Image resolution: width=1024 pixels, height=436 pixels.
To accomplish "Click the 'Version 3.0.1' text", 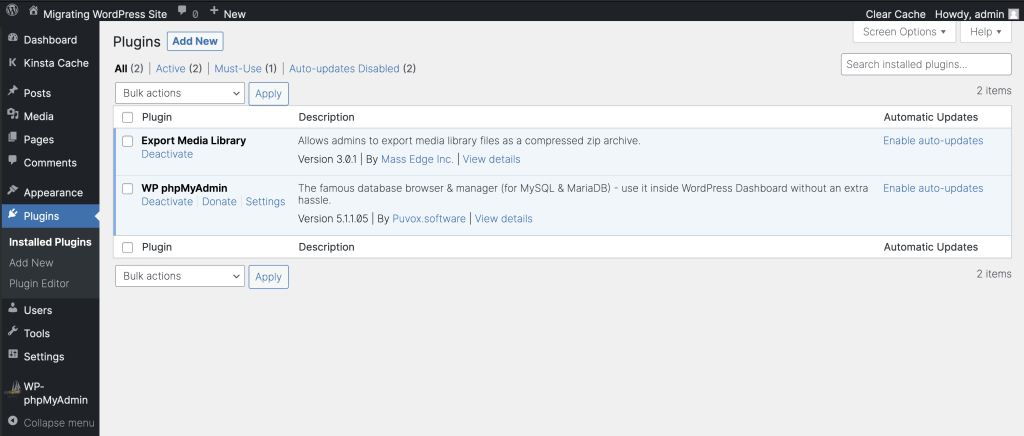I will (x=329, y=159).
